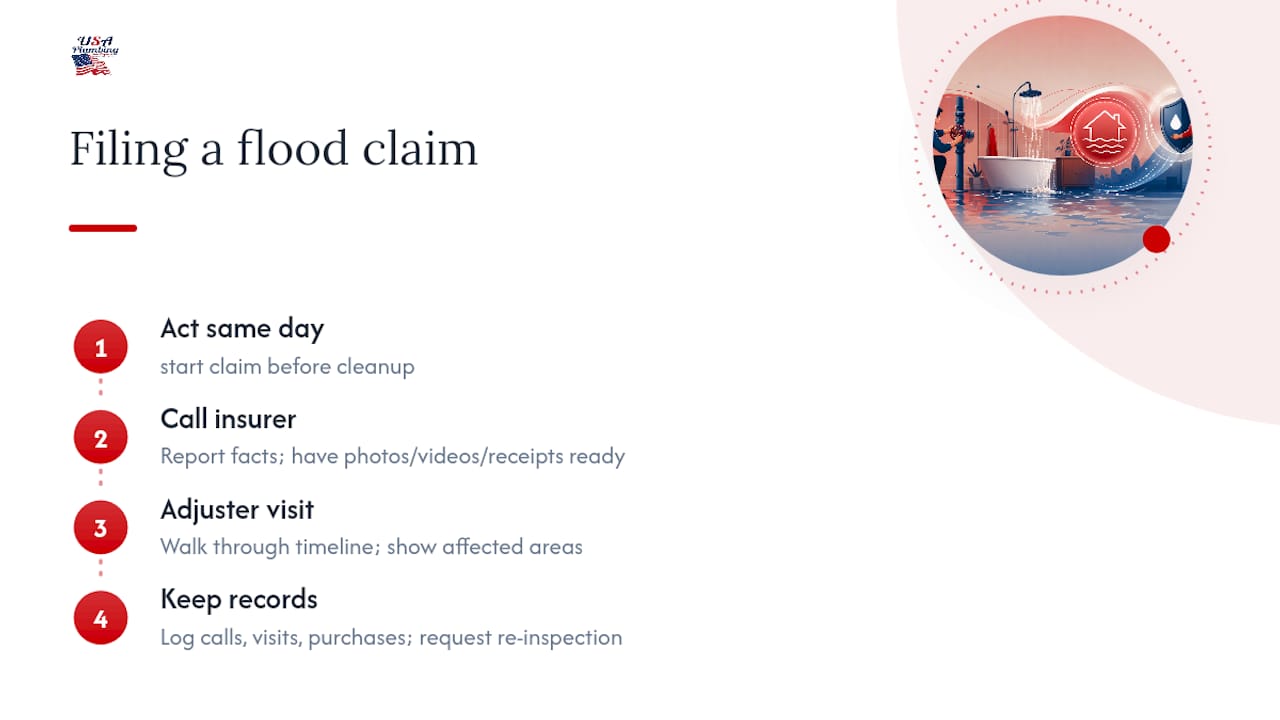Select the red step 3 circle
1280x720 pixels.
pos(100,528)
